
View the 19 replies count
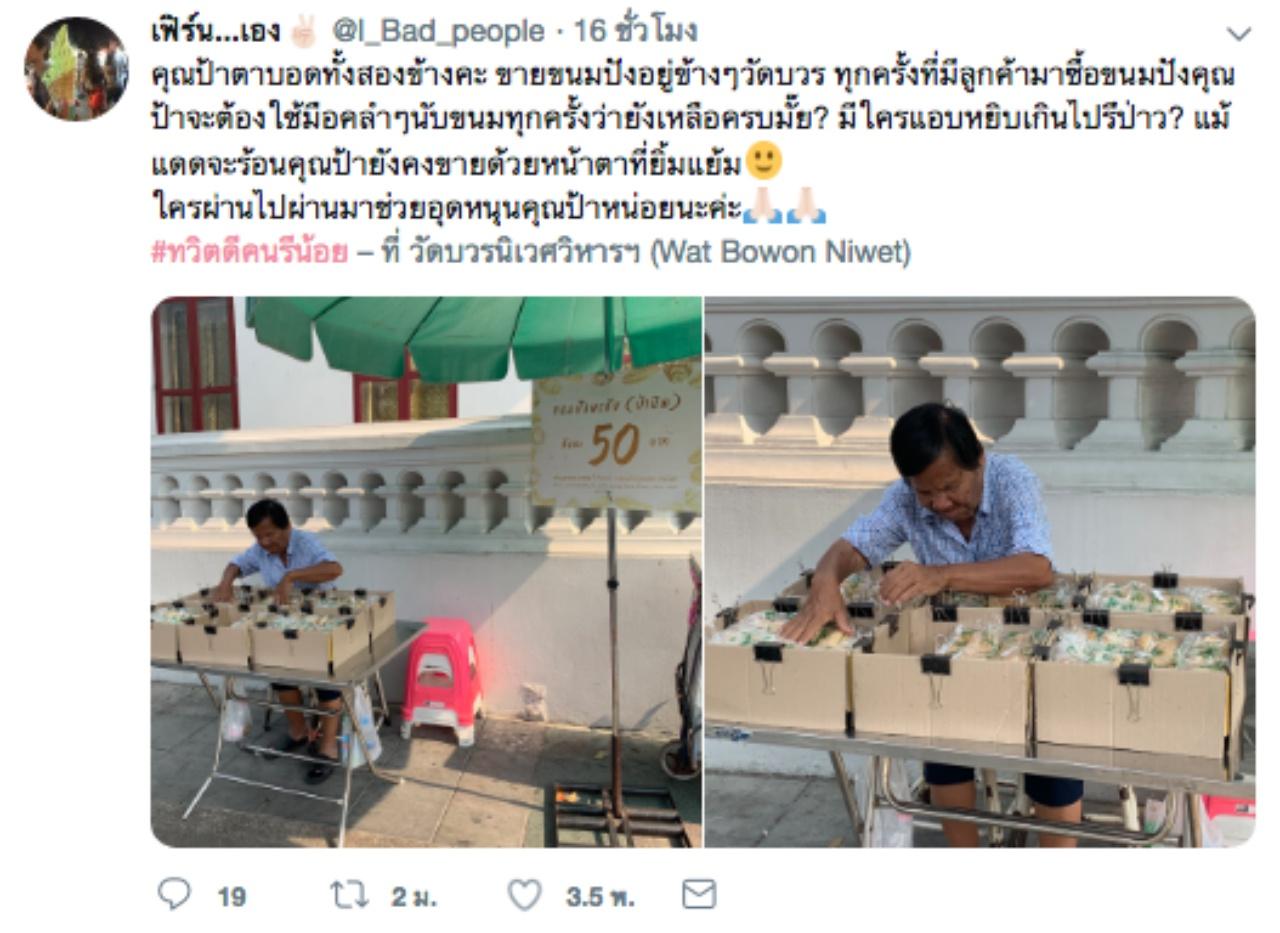pyautogui.click(x=231, y=896)
